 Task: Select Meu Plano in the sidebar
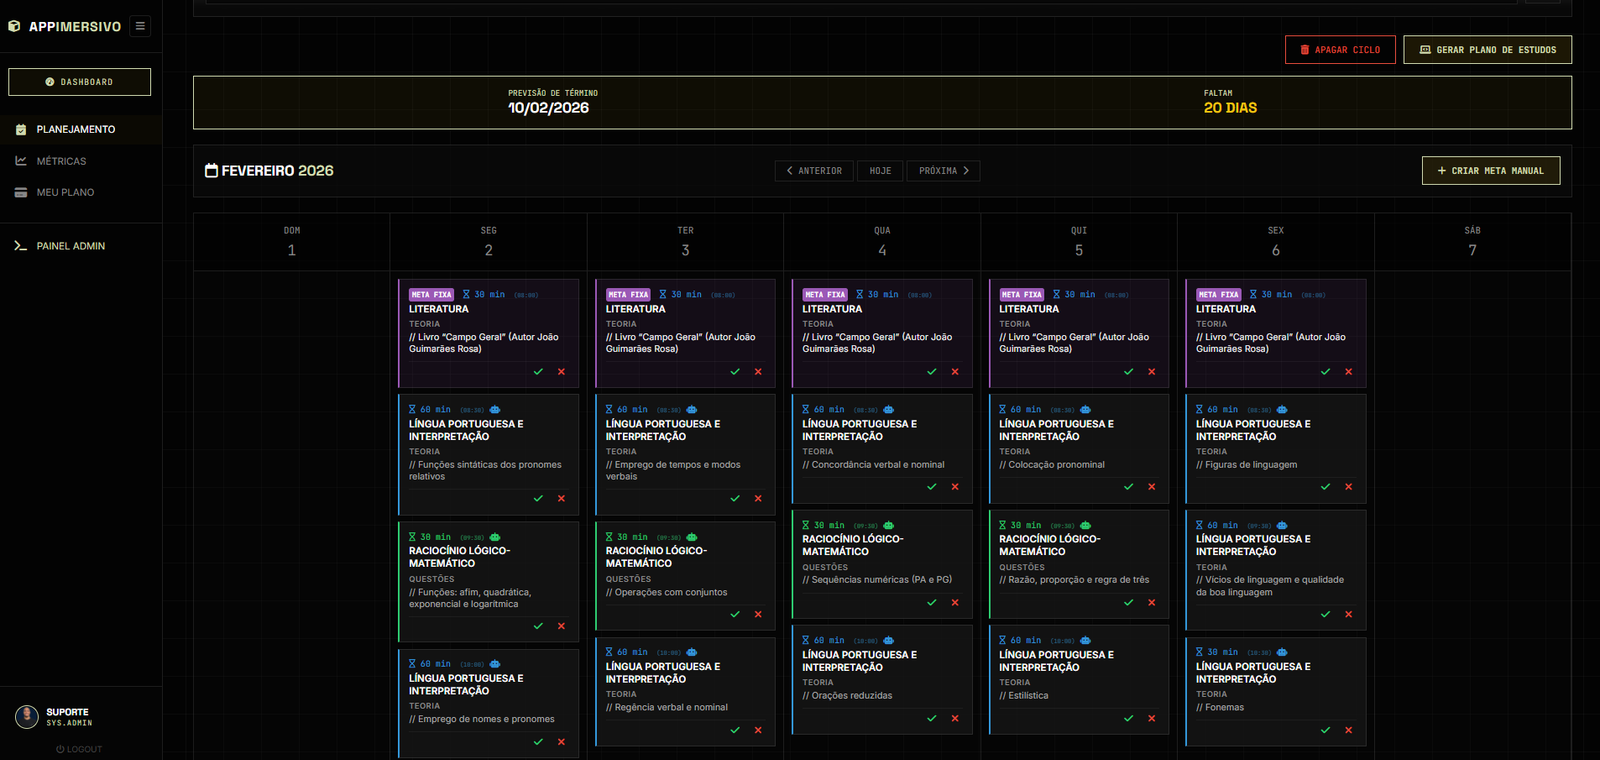point(65,192)
